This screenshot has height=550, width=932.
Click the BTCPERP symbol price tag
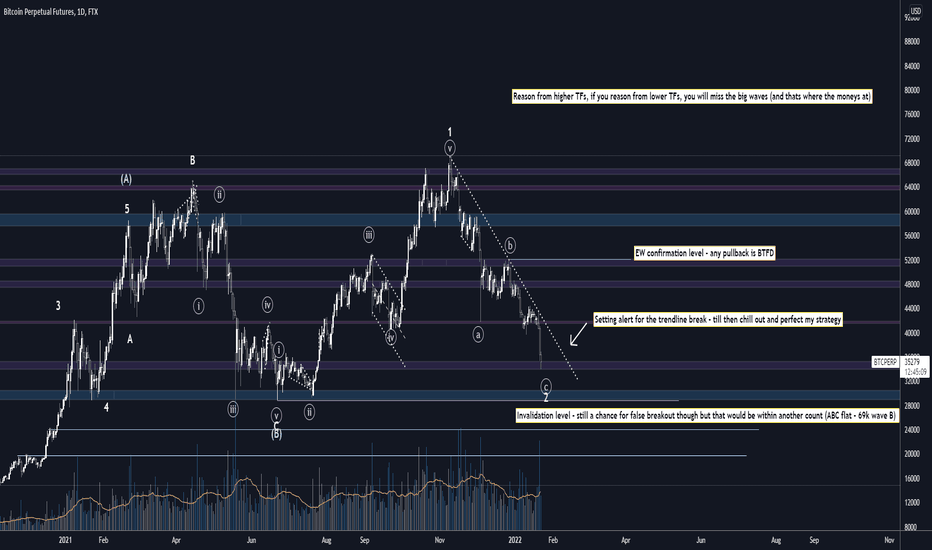click(x=885, y=362)
